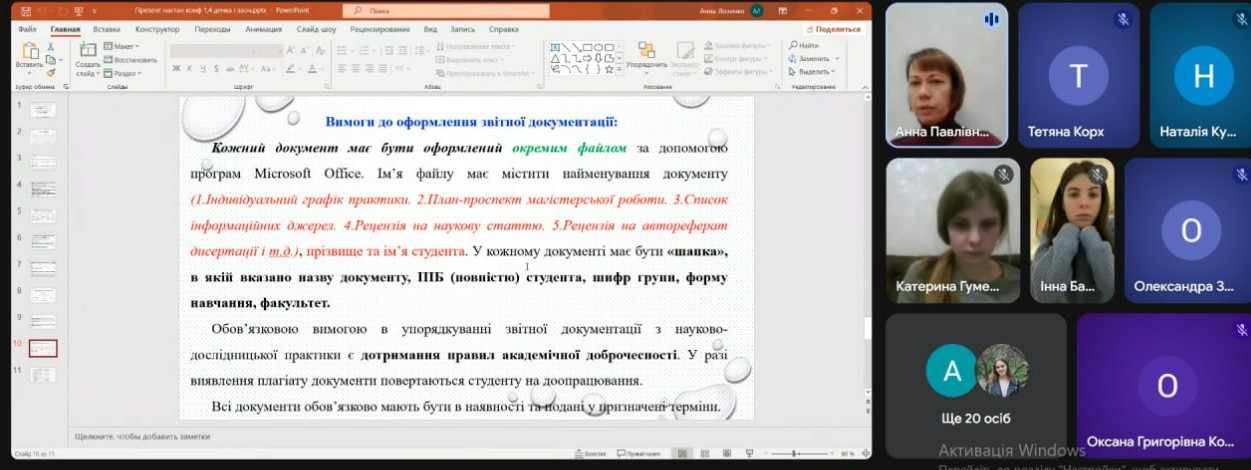This screenshot has height=470, width=1251.
Task: Click the search (Поиск) field in title bar
Action: tap(446, 10)
